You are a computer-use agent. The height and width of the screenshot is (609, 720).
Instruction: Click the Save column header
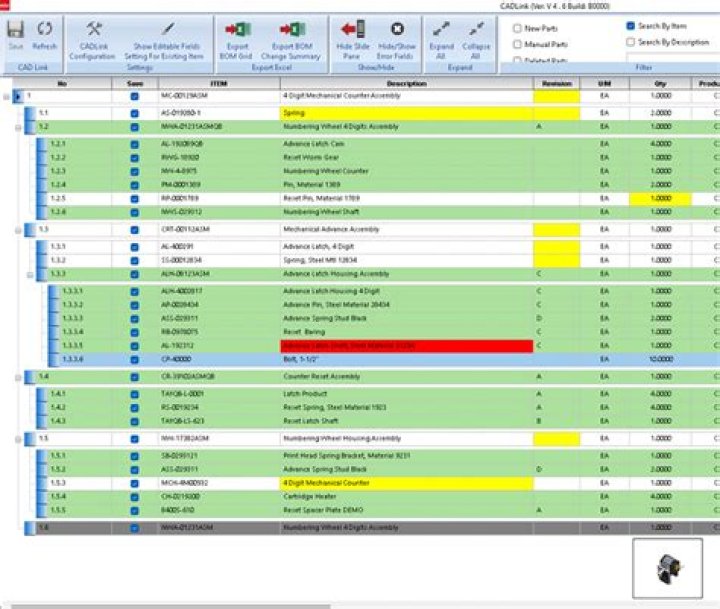pyautogui.click(x=135, y=84)
